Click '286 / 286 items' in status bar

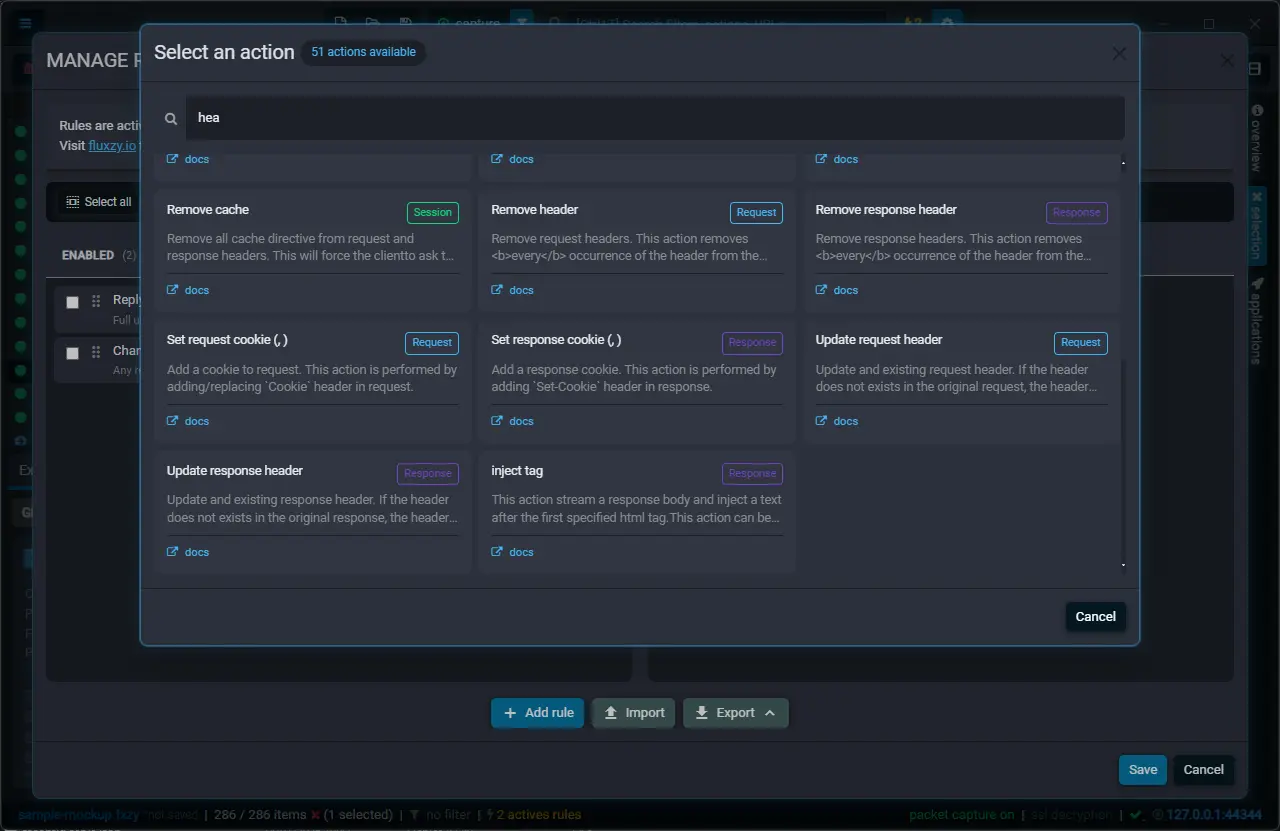pos(260,815)
